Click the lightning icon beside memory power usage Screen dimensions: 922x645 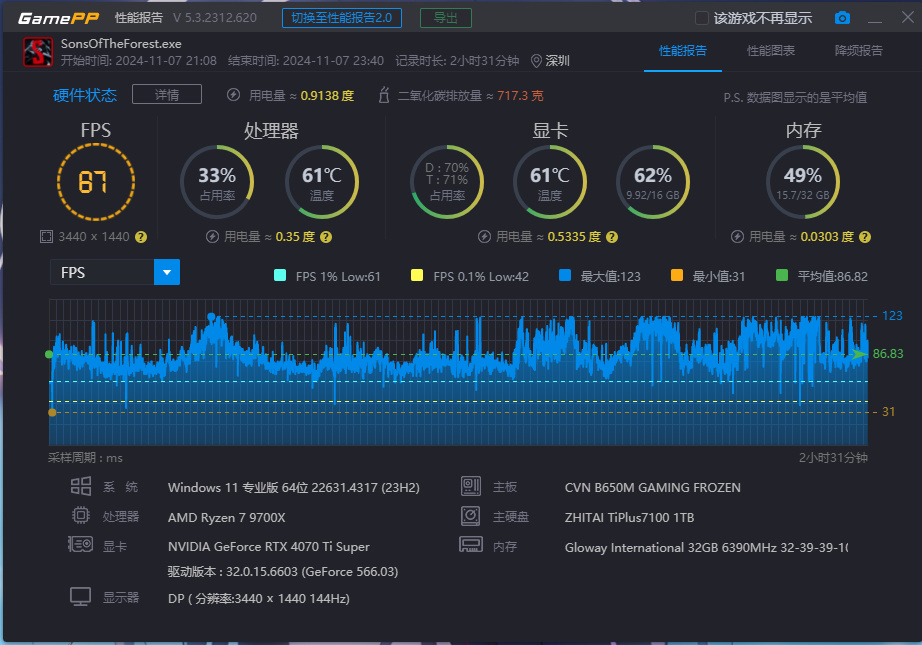pos(737,236)
